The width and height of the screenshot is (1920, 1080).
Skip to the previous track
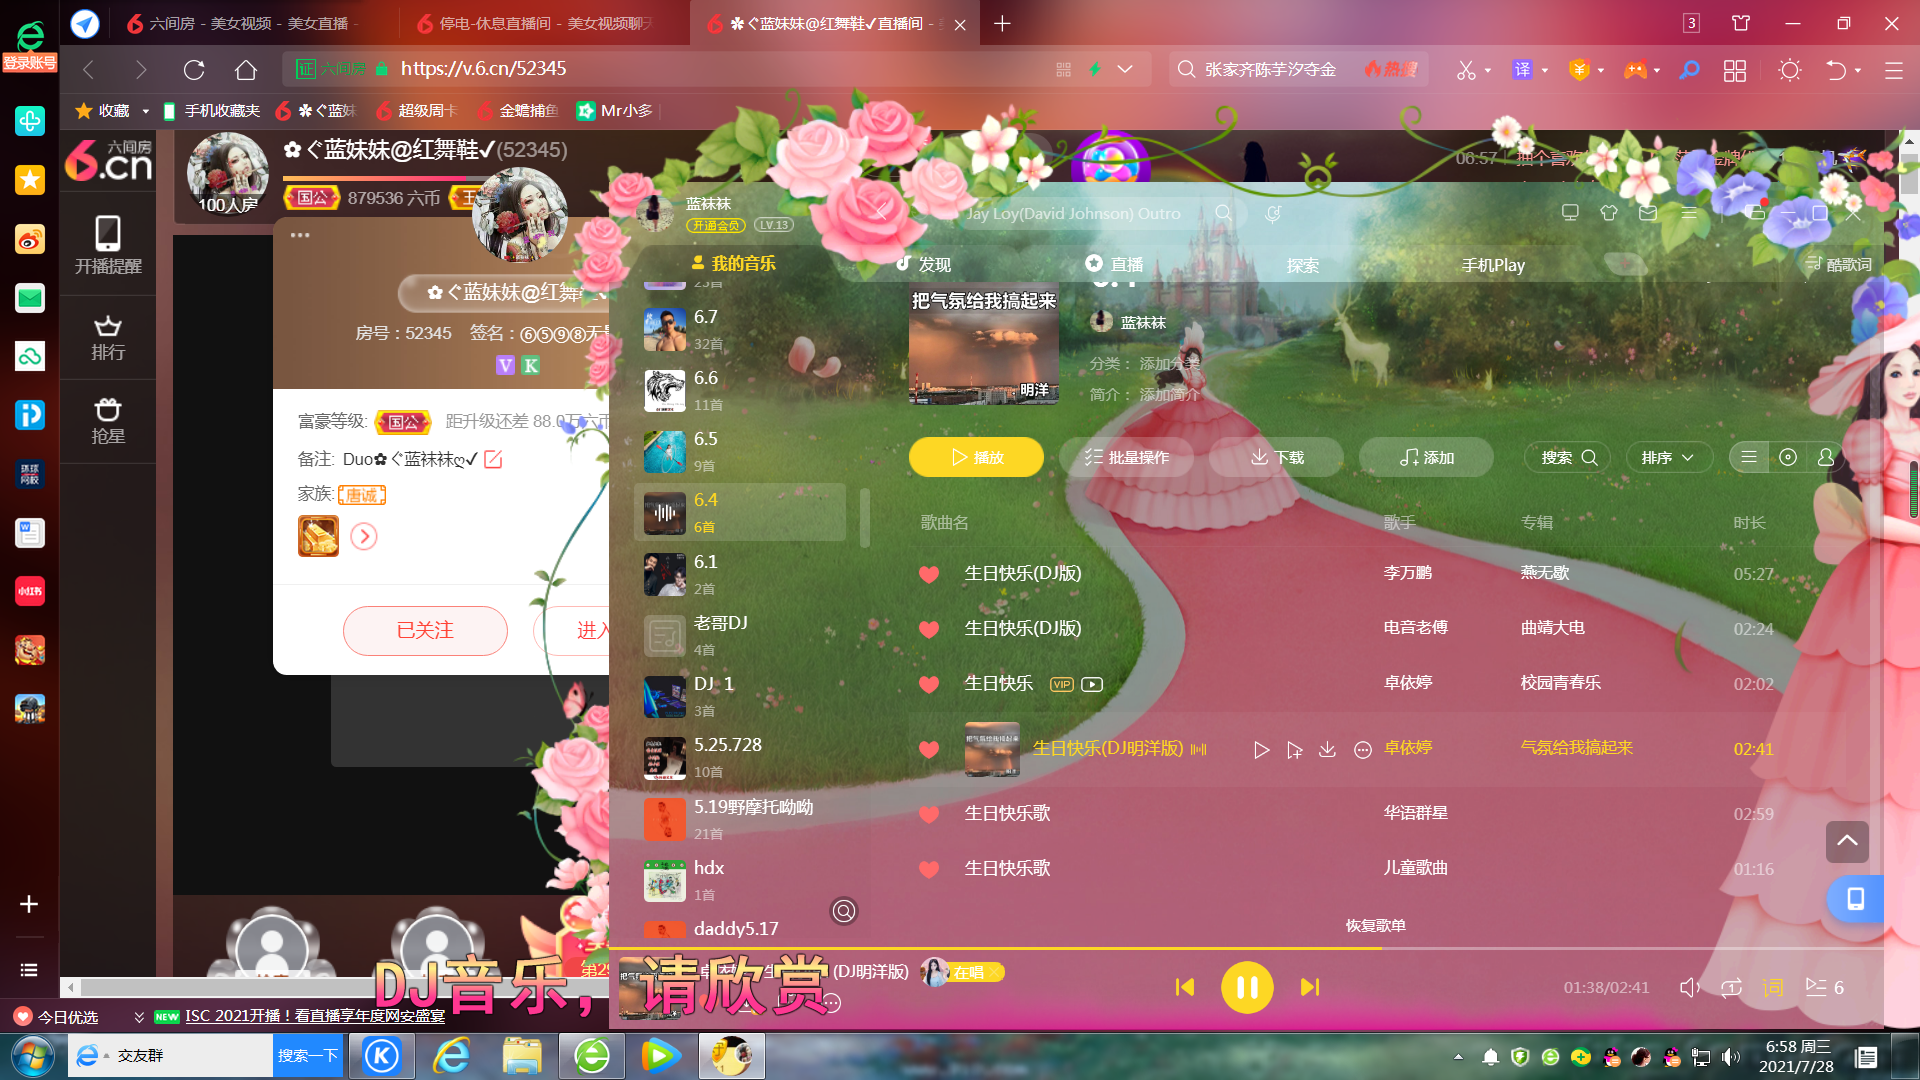(1185, 987)
